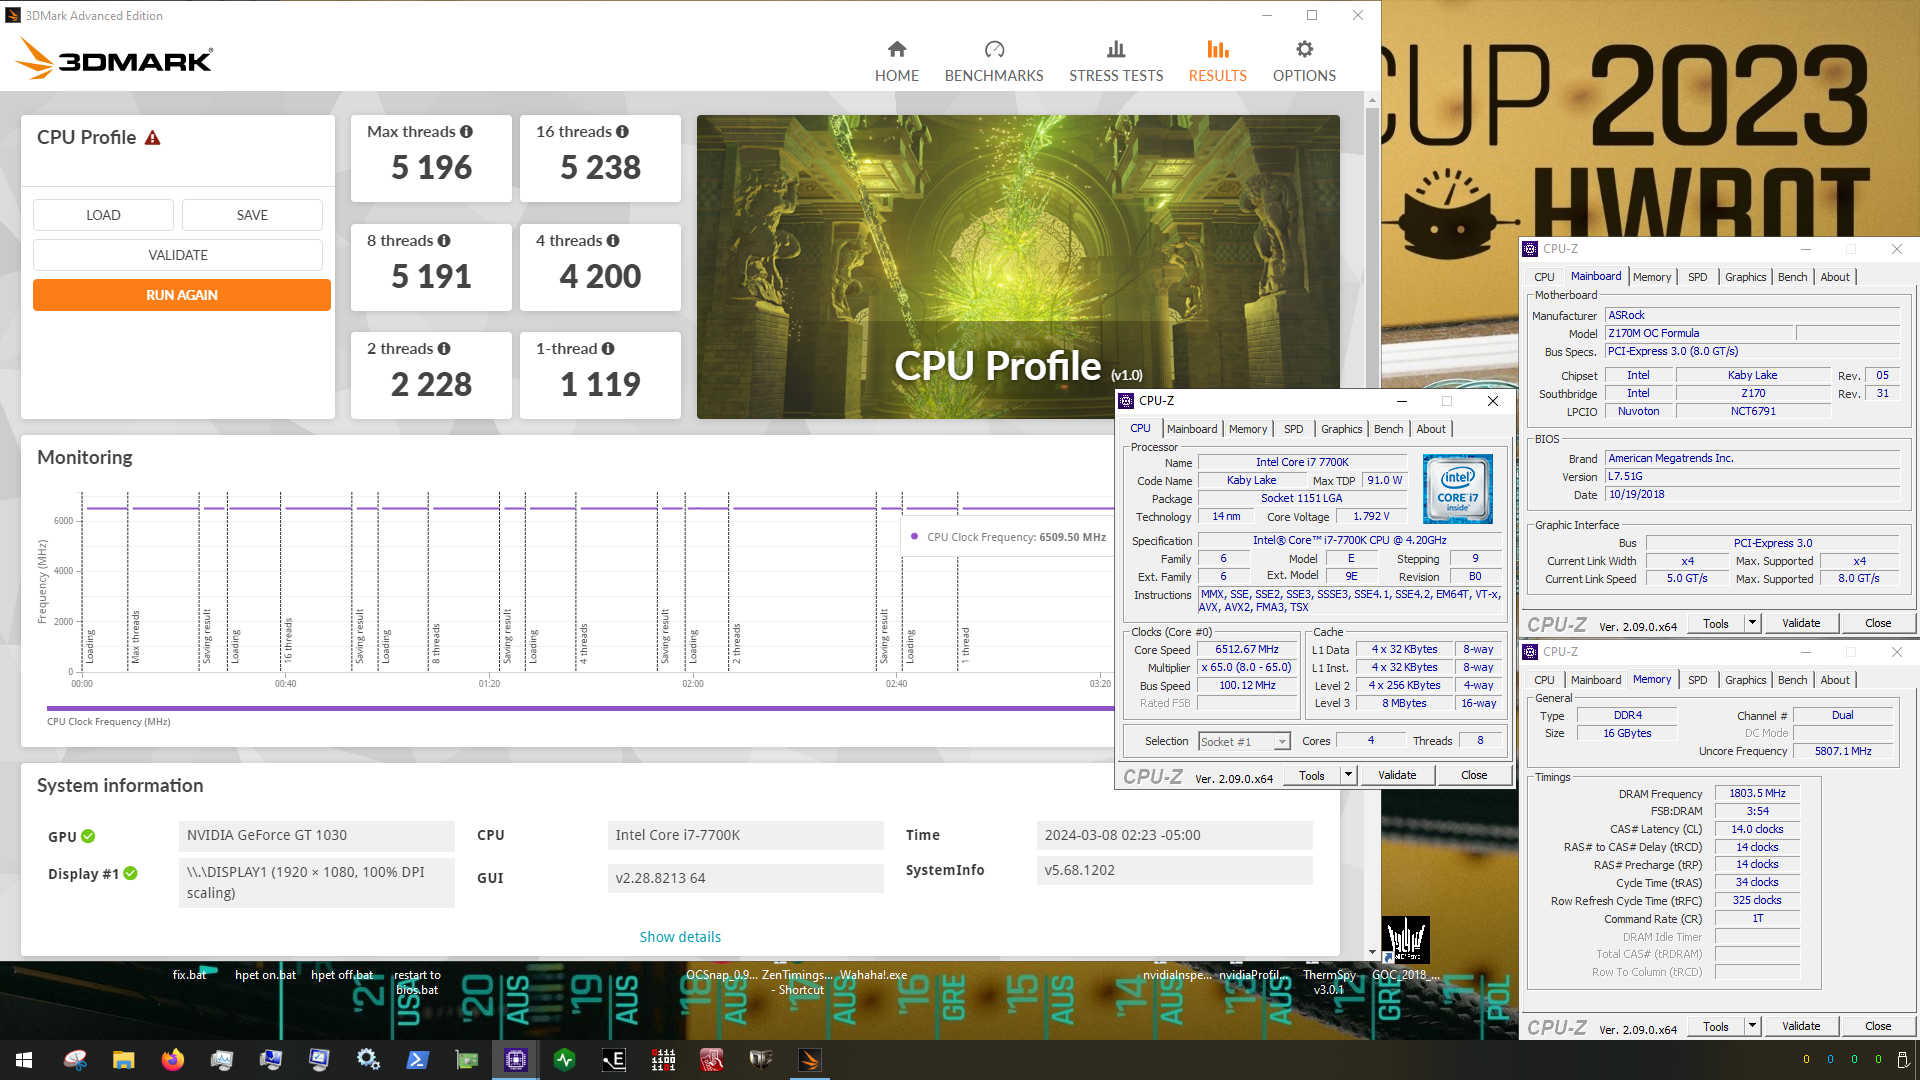Click the LOAD button in CPU Profile panel
Screen dimensions: 1920x1080
(x=103, y=215)
